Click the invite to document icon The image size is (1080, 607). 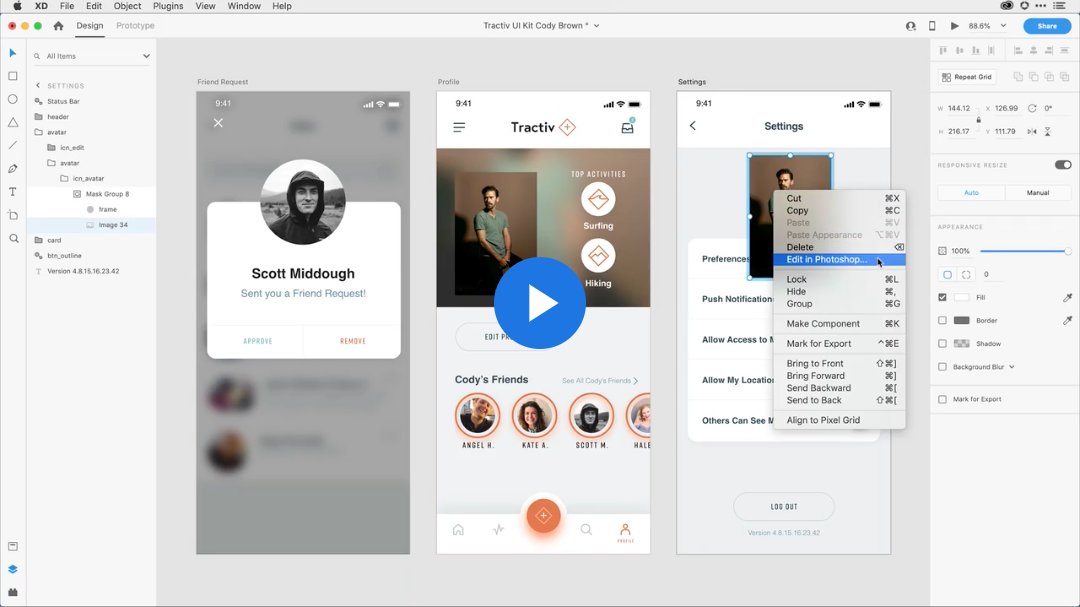pyautogui.click(x=911, y=25)
